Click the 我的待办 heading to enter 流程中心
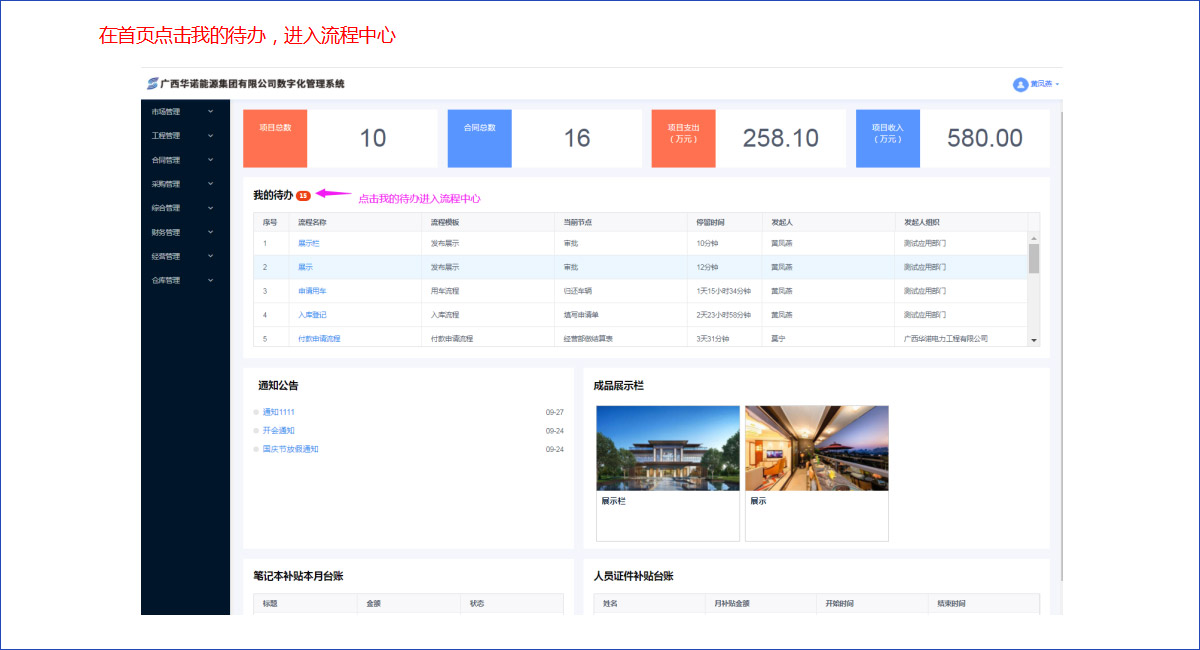This screenshot has width=1200, height=650. [x=273, y=195]
